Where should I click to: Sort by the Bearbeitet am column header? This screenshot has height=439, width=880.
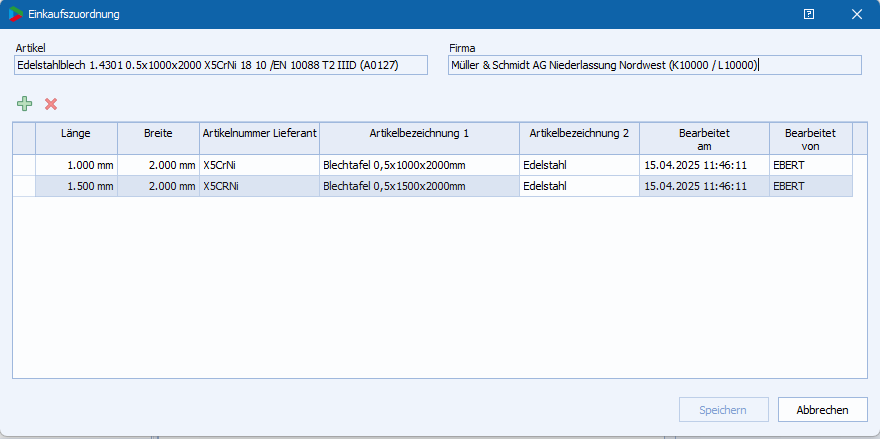pos(704,138)
